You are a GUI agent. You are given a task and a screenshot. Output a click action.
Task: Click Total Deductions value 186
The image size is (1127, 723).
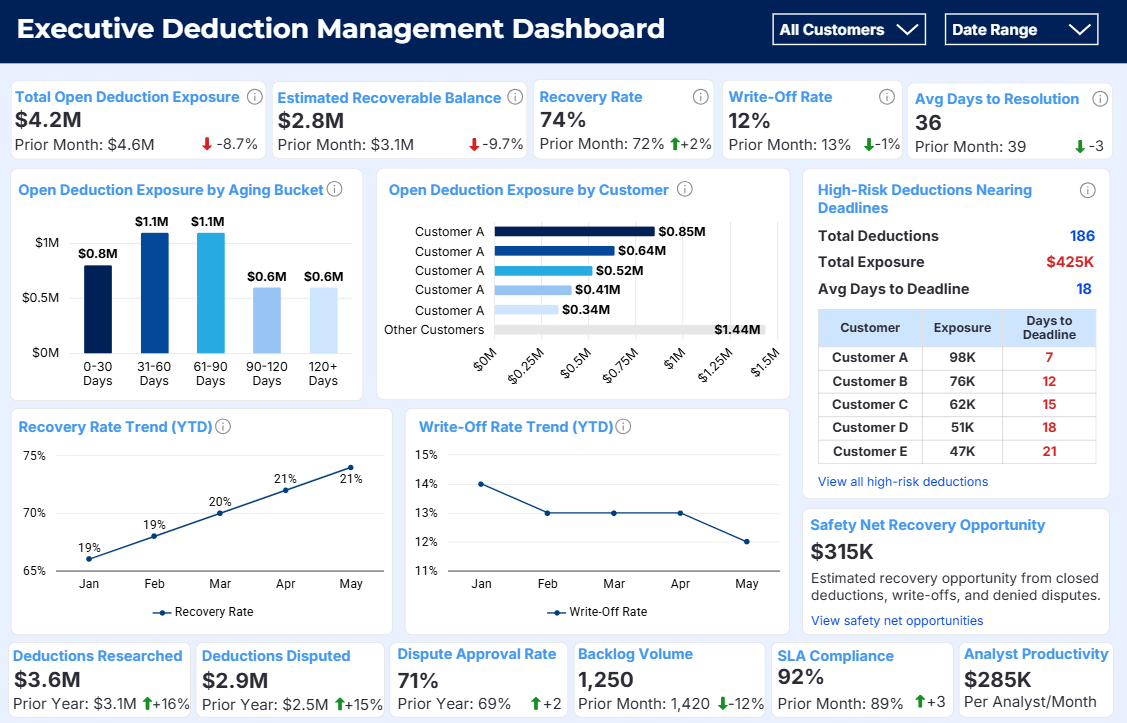click(x=1082, y=236)
